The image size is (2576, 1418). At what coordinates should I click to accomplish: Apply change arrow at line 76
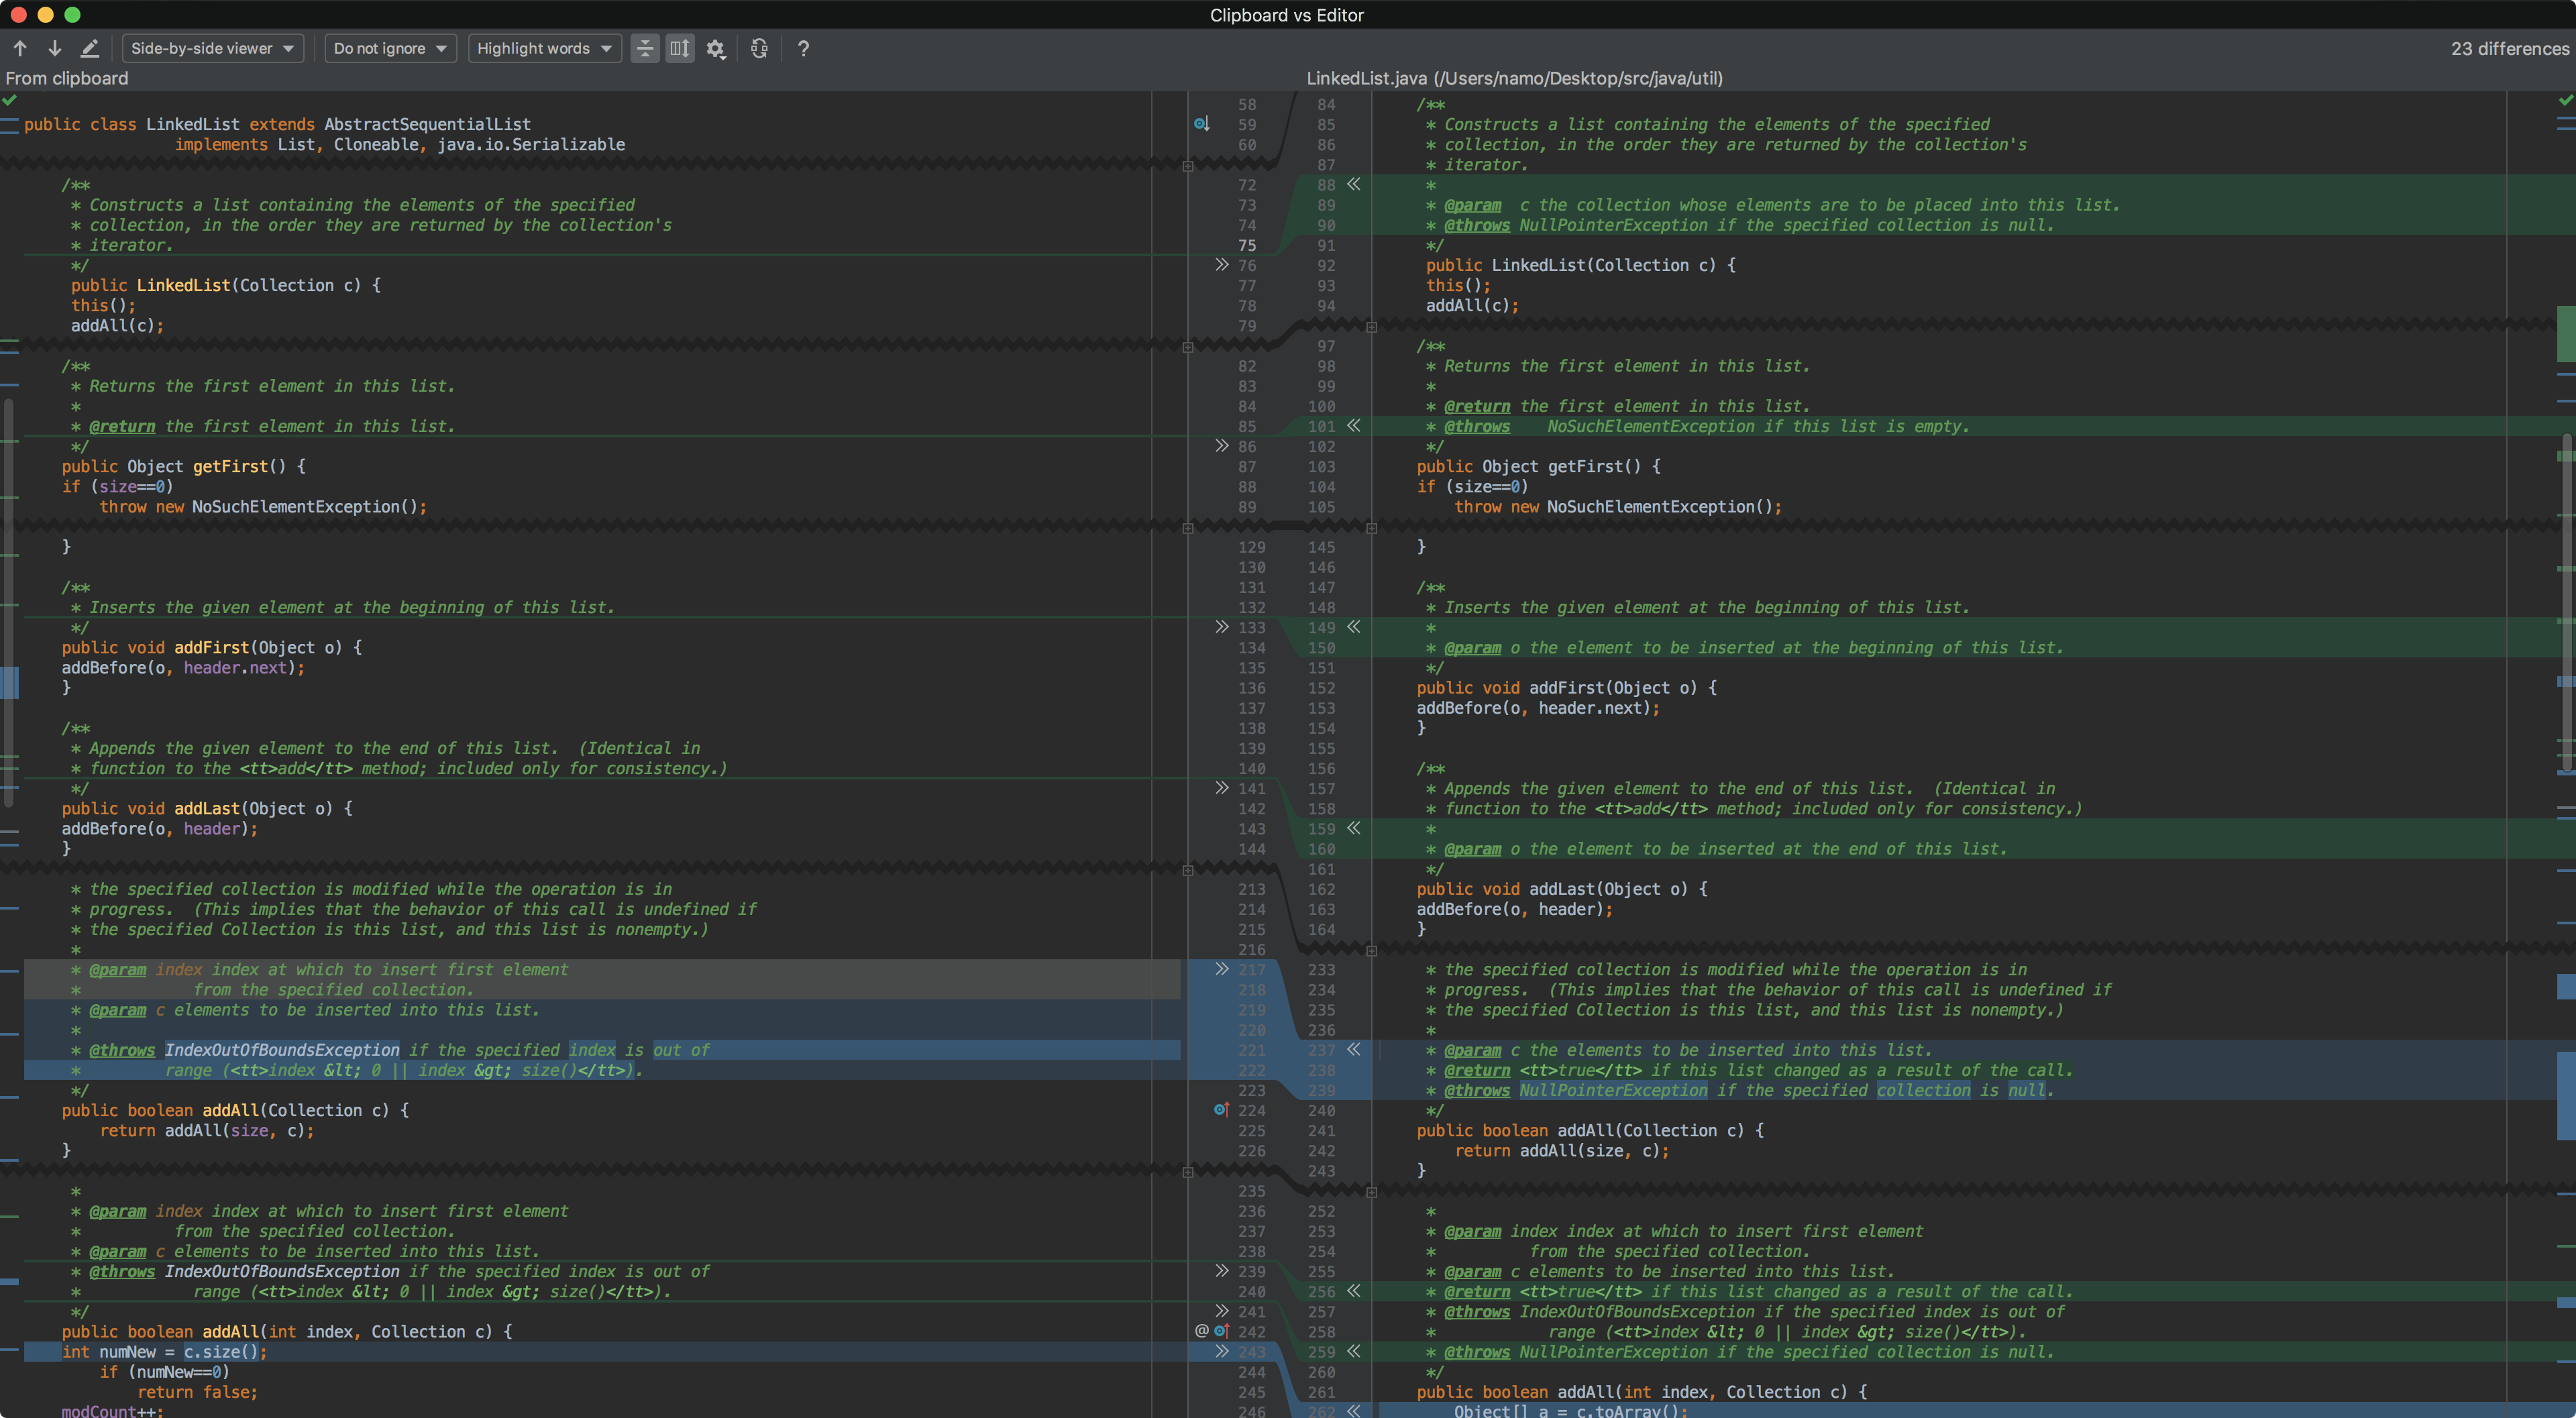[x=1221, y=265]
